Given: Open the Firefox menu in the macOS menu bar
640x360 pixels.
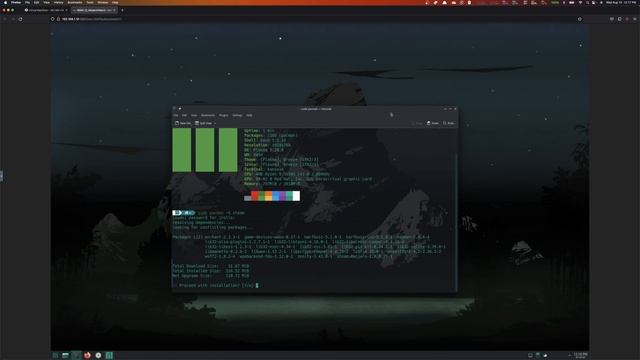Looking at the screenshot, I should pyautogui.click(x=16, y=2).
